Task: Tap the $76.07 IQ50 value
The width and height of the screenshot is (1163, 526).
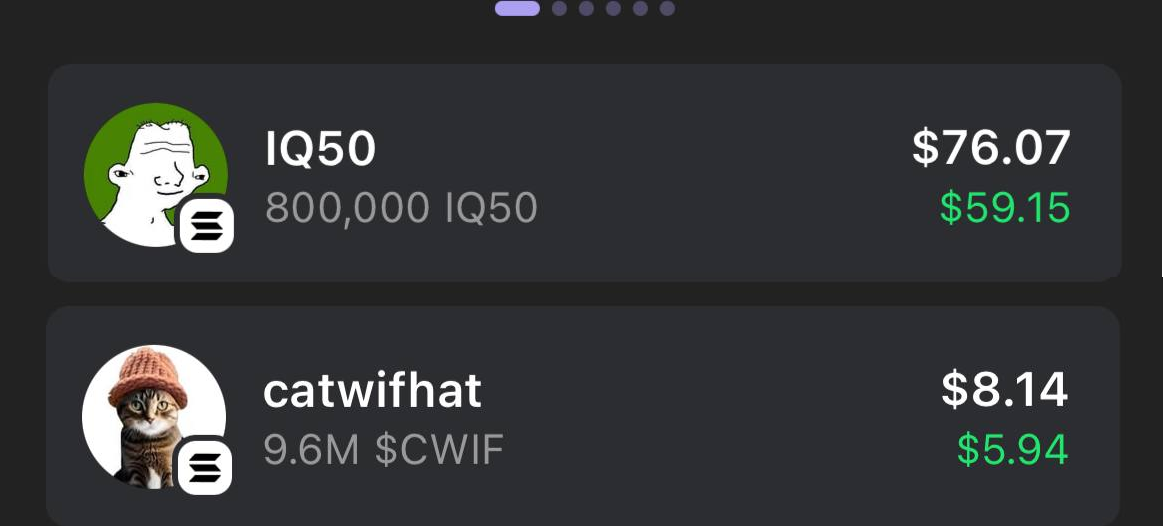Action: pyautogui.click(x=991, y=148)
